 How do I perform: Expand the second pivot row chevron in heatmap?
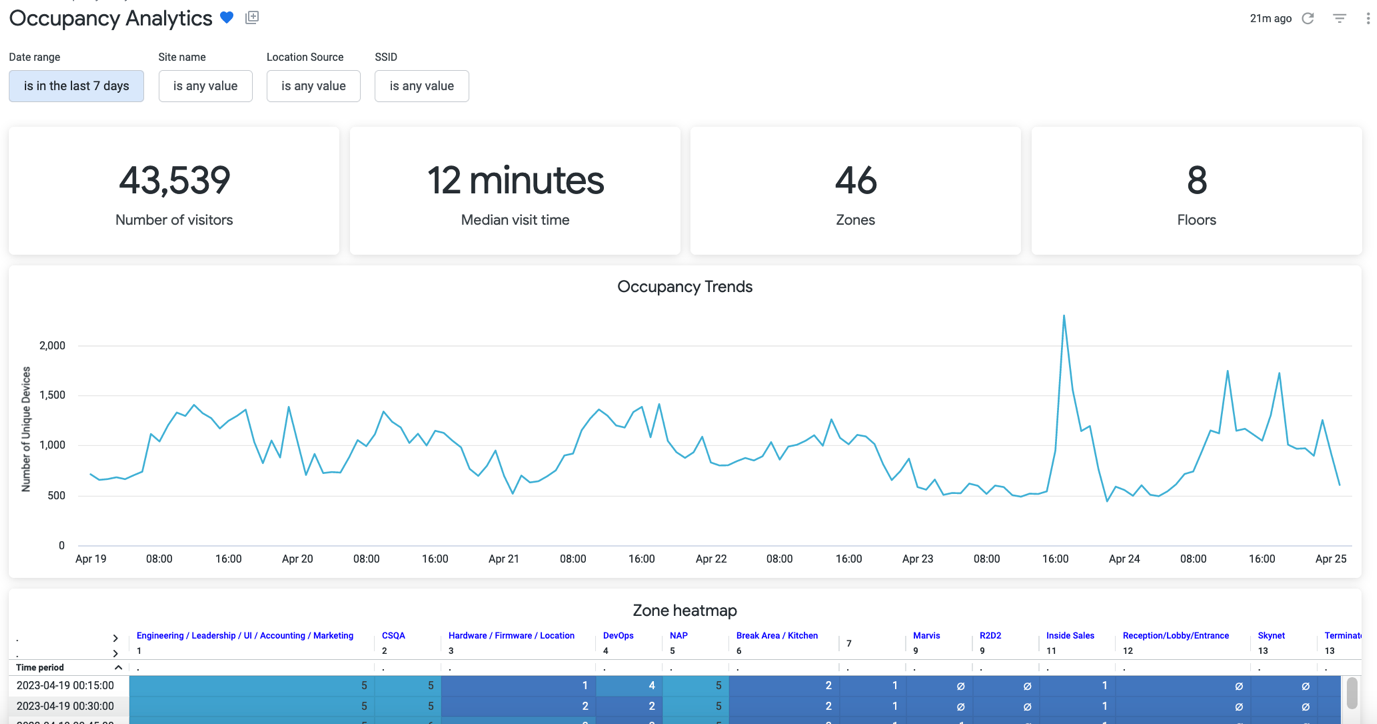pos(115,653)
